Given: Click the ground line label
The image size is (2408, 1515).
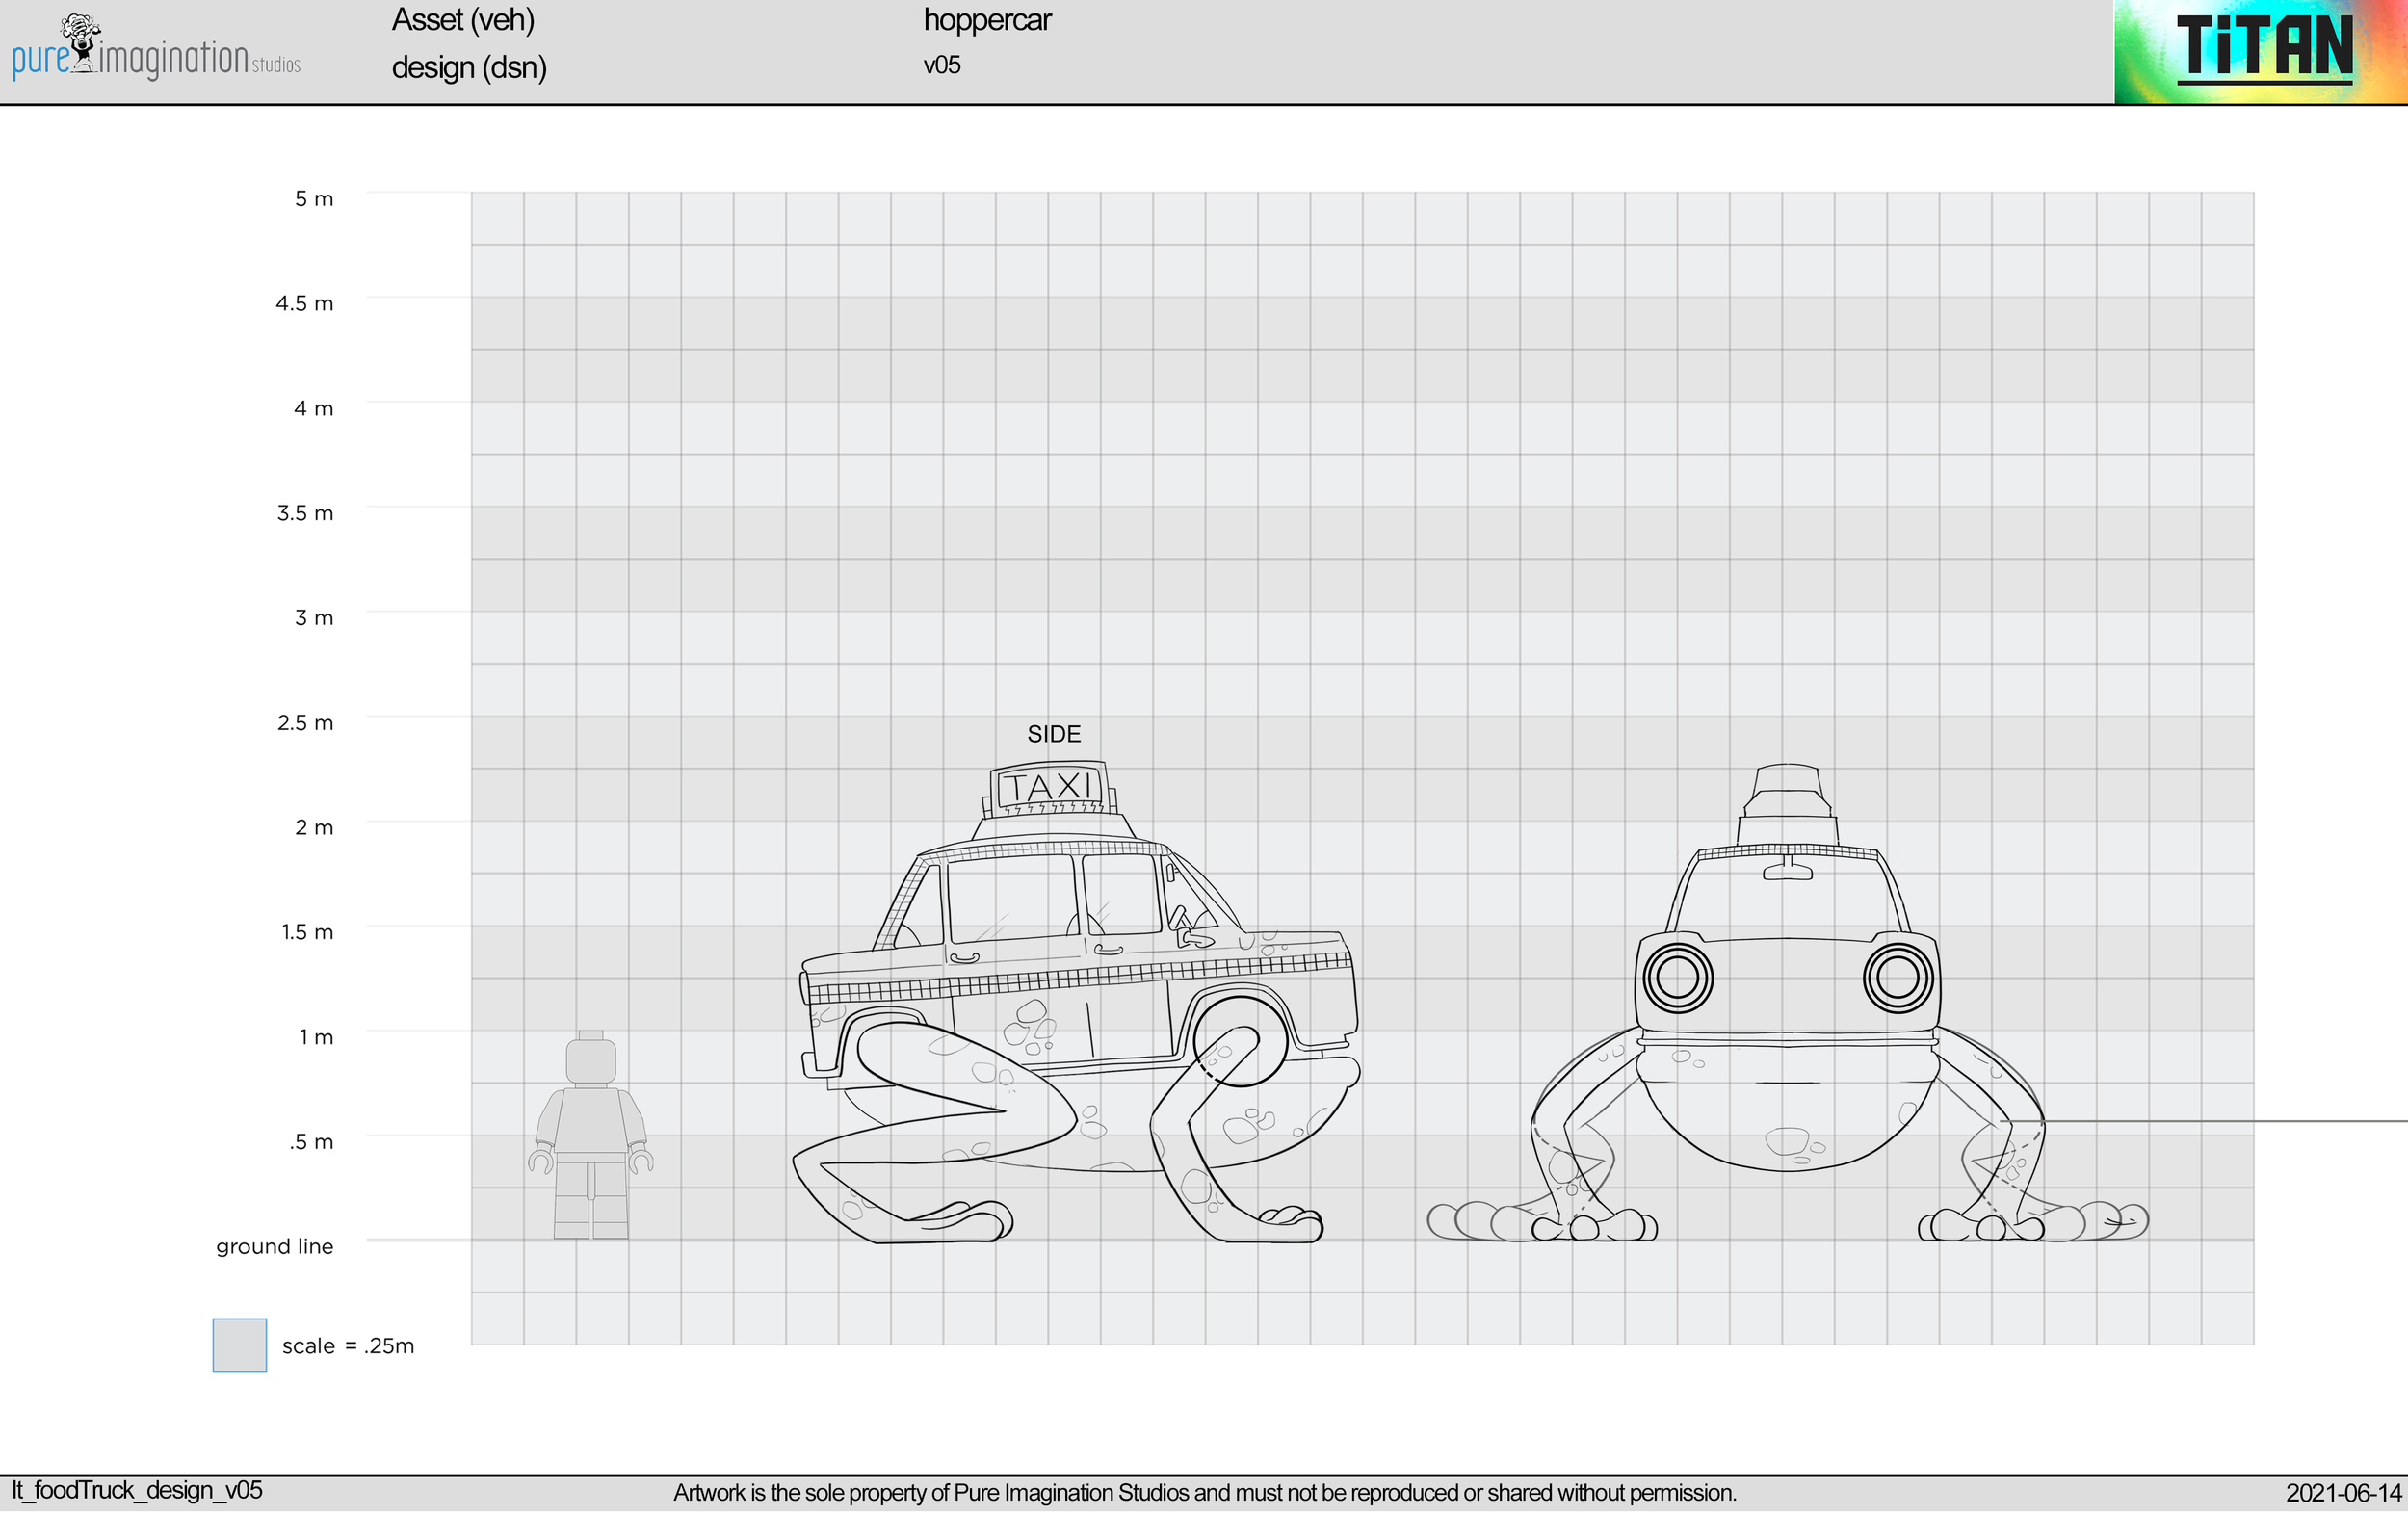Looking at the screenshot, I should click(274, 1246).
